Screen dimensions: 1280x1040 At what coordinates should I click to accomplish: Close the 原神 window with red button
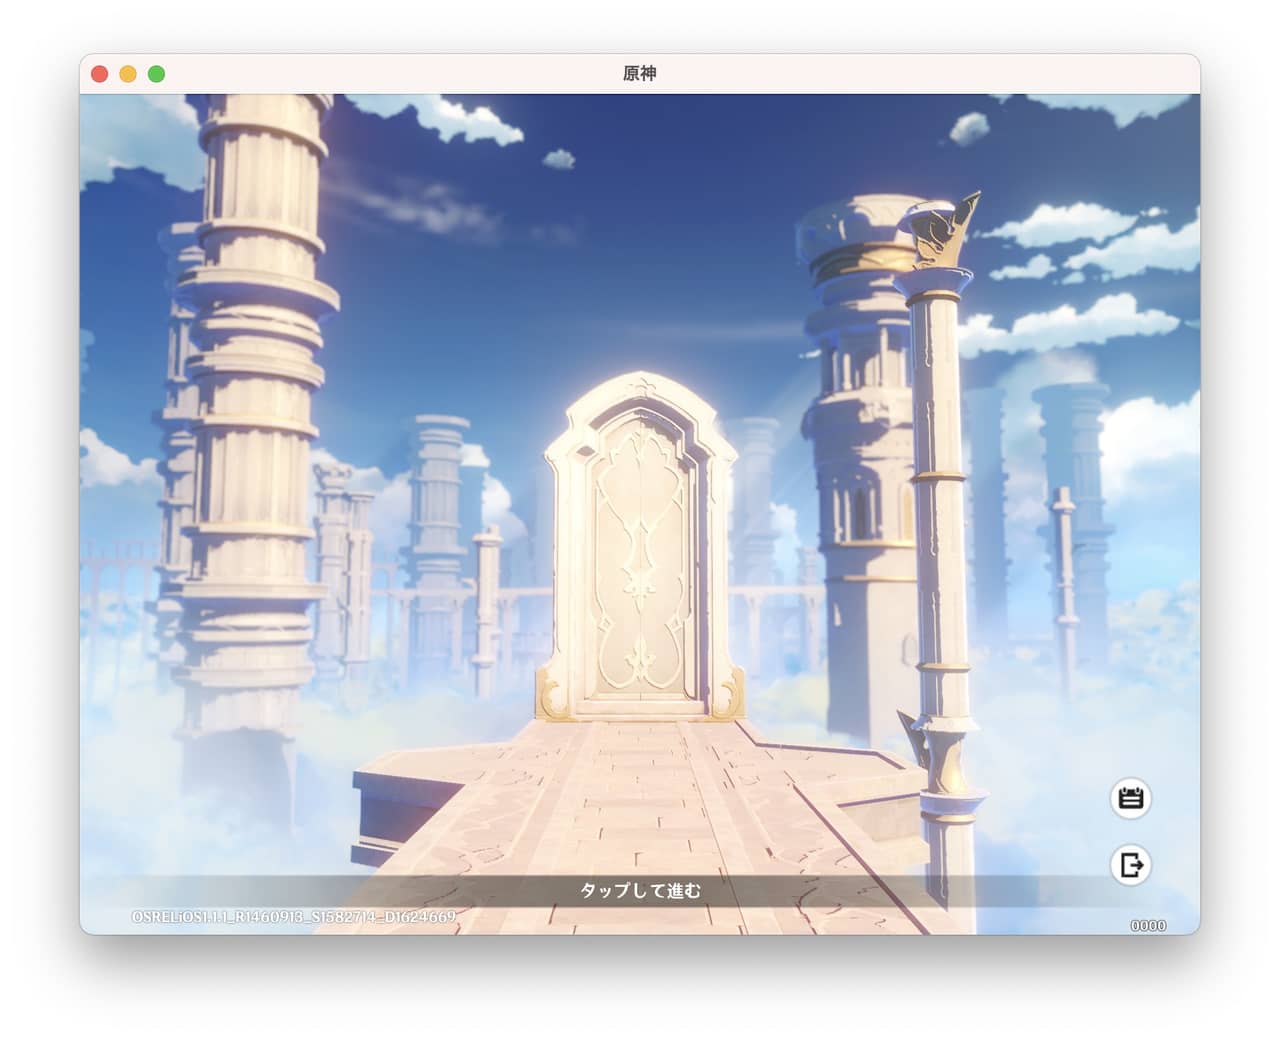tap(100, 74)
